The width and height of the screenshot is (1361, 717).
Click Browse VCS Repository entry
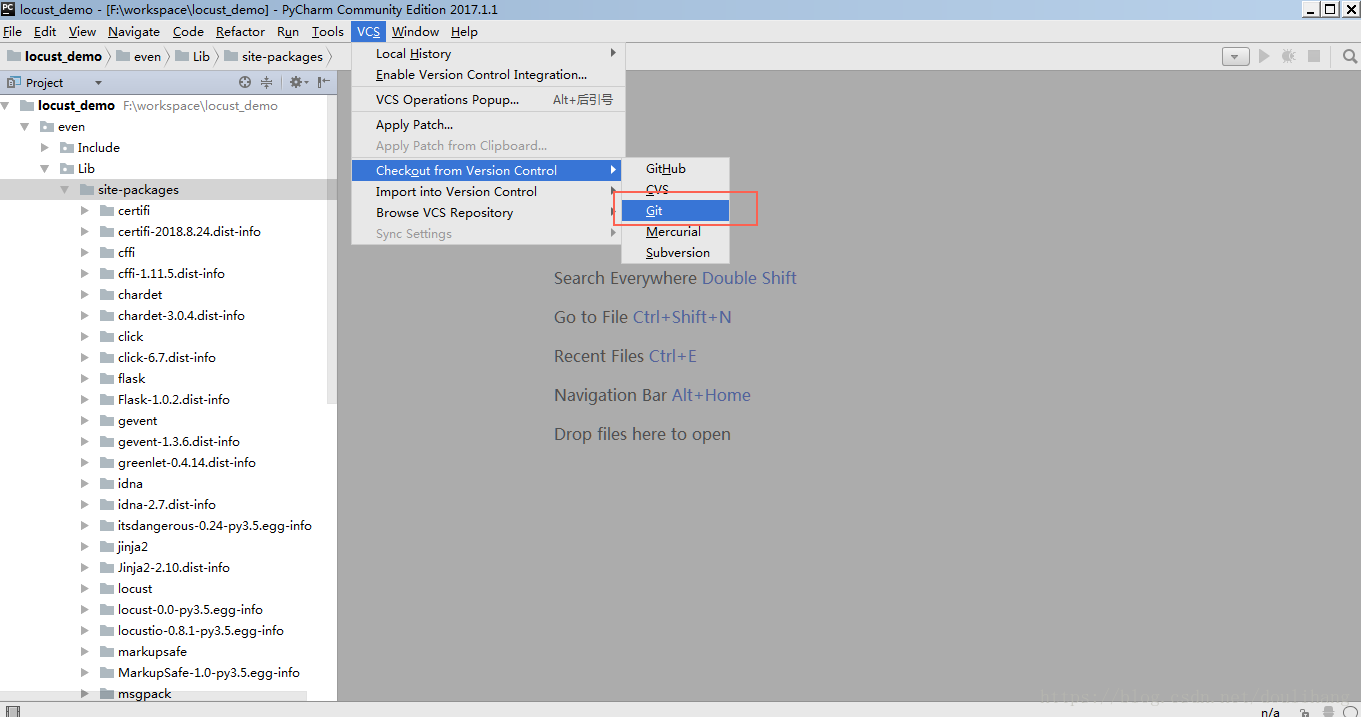488,213
